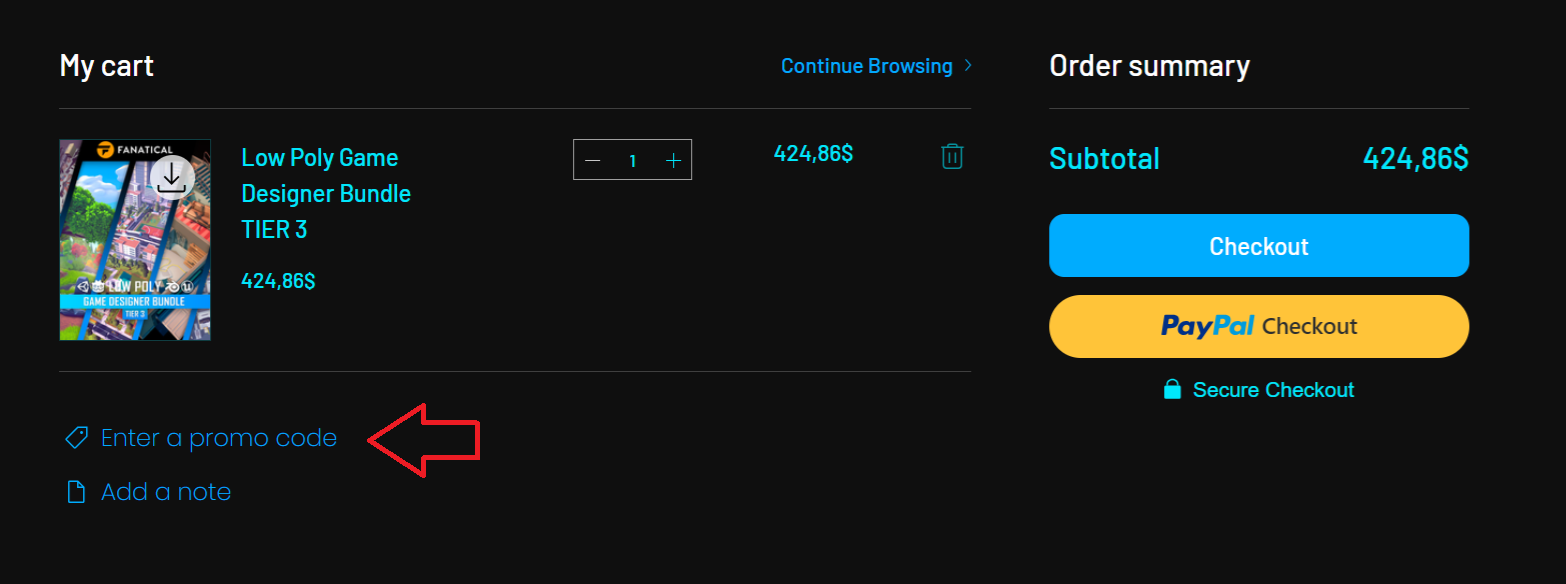The image size is (1566, 584).
Task: Click the chevron beside Continue Browsing
Action: (x=967, y=66)
